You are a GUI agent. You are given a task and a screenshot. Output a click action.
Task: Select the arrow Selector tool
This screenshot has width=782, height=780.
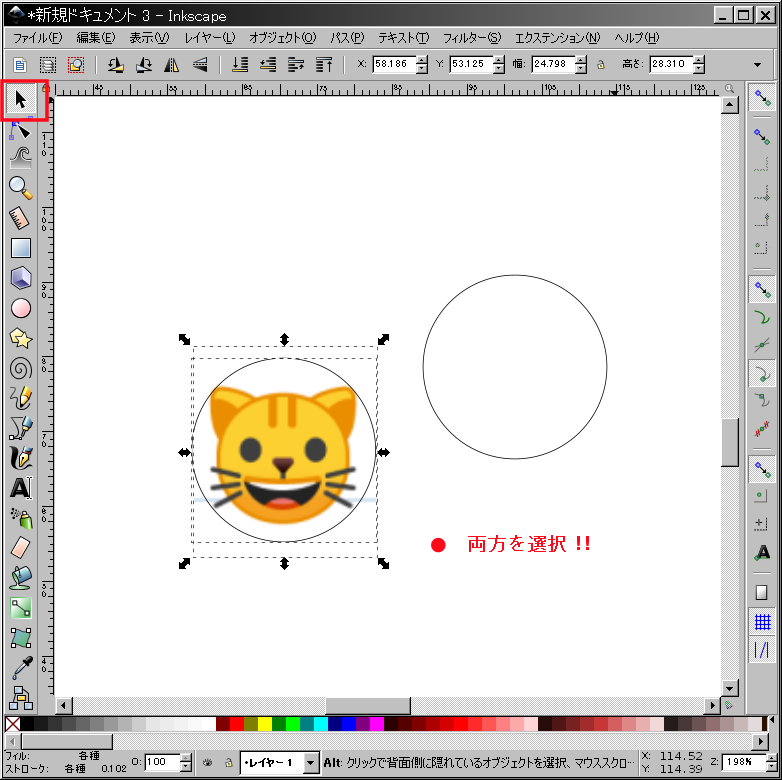[21, 100]
